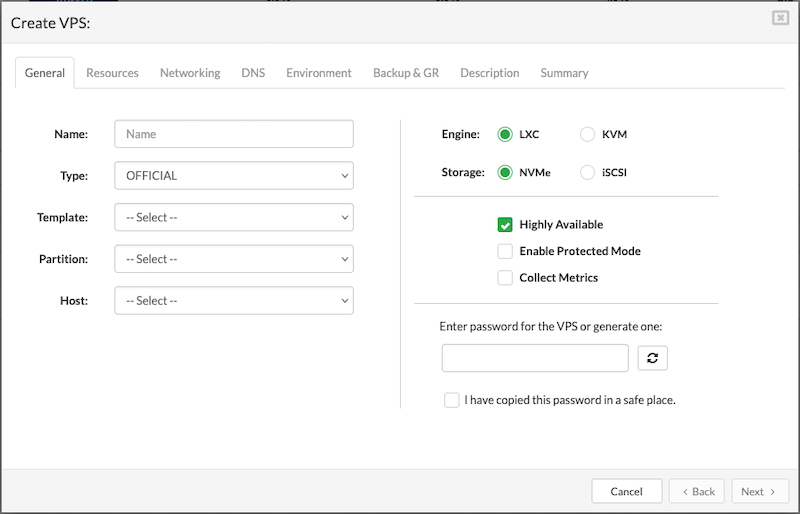Screen dimensions: 800x514
Task: Expand the Host selection dropdown
Action: 234,301
